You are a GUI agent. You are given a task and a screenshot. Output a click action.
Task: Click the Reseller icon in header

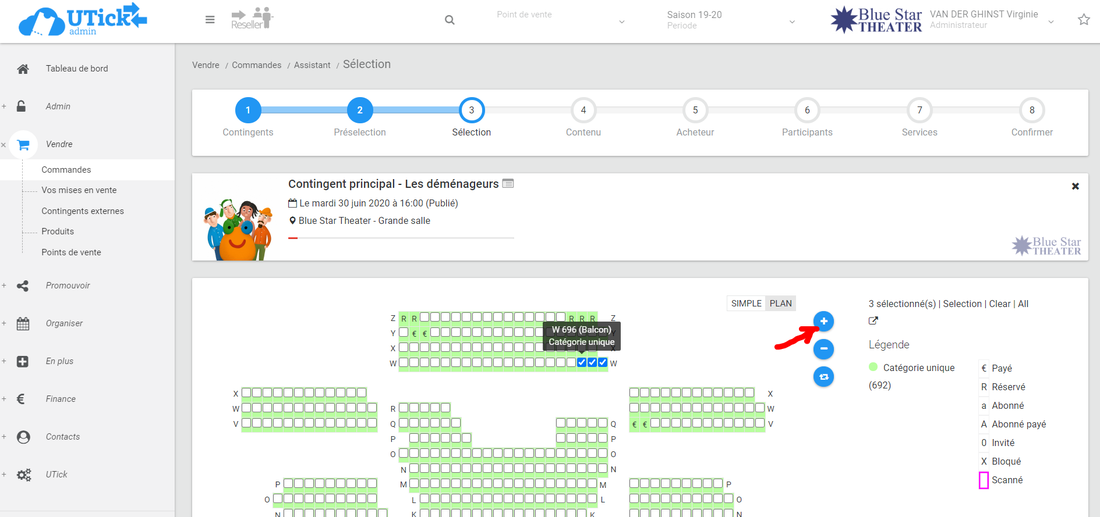(251, 19)
